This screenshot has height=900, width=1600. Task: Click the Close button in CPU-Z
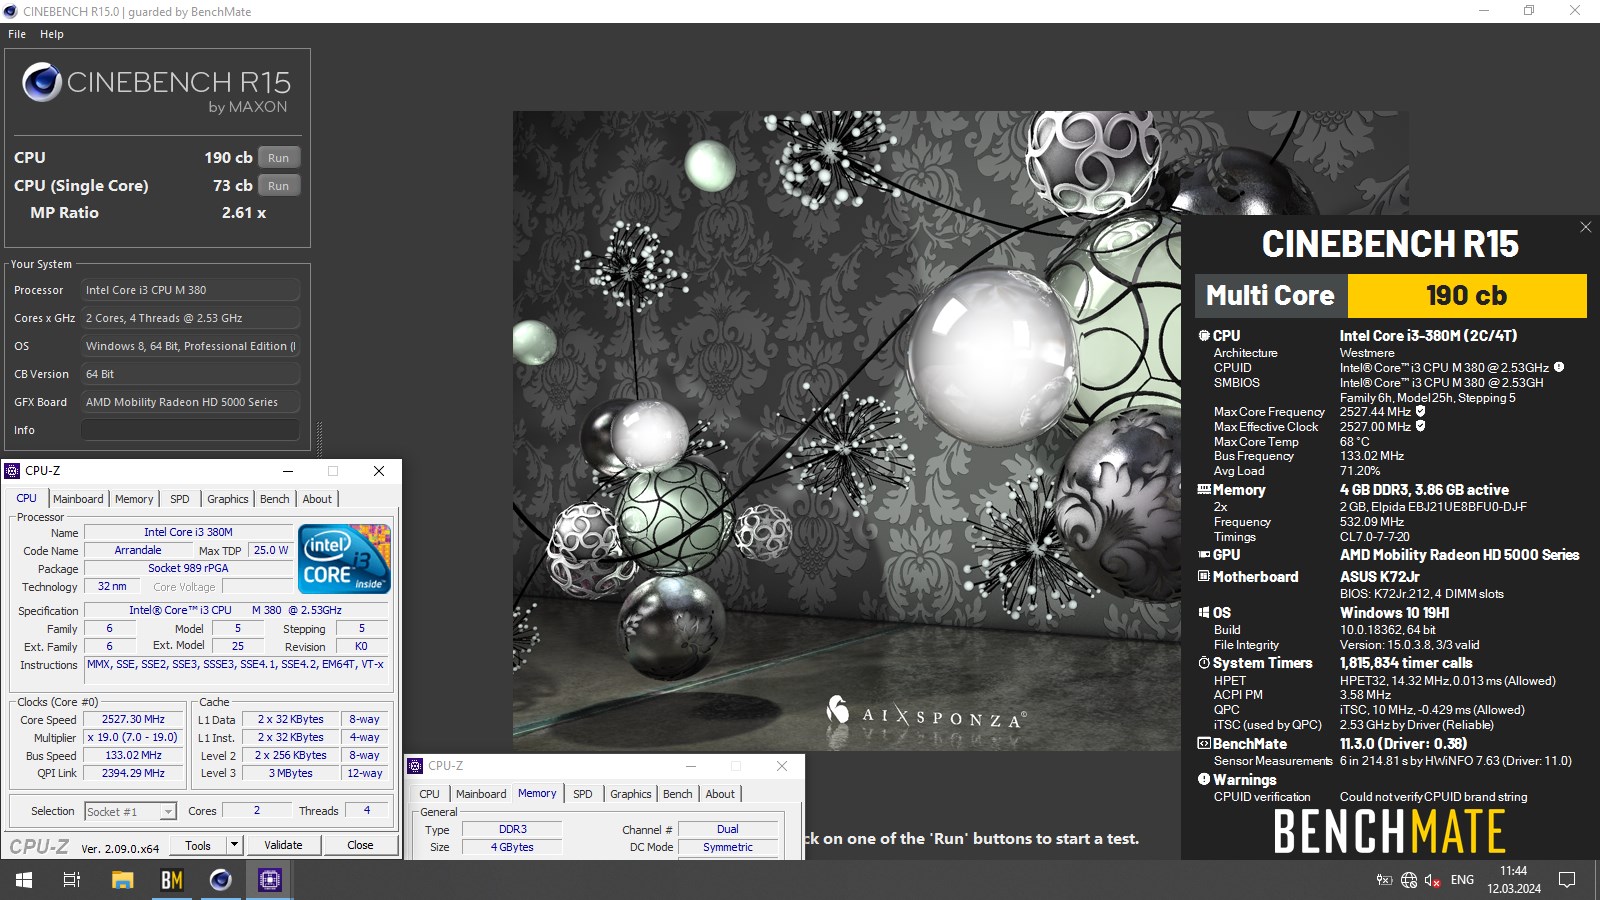(x=360, y=845)
